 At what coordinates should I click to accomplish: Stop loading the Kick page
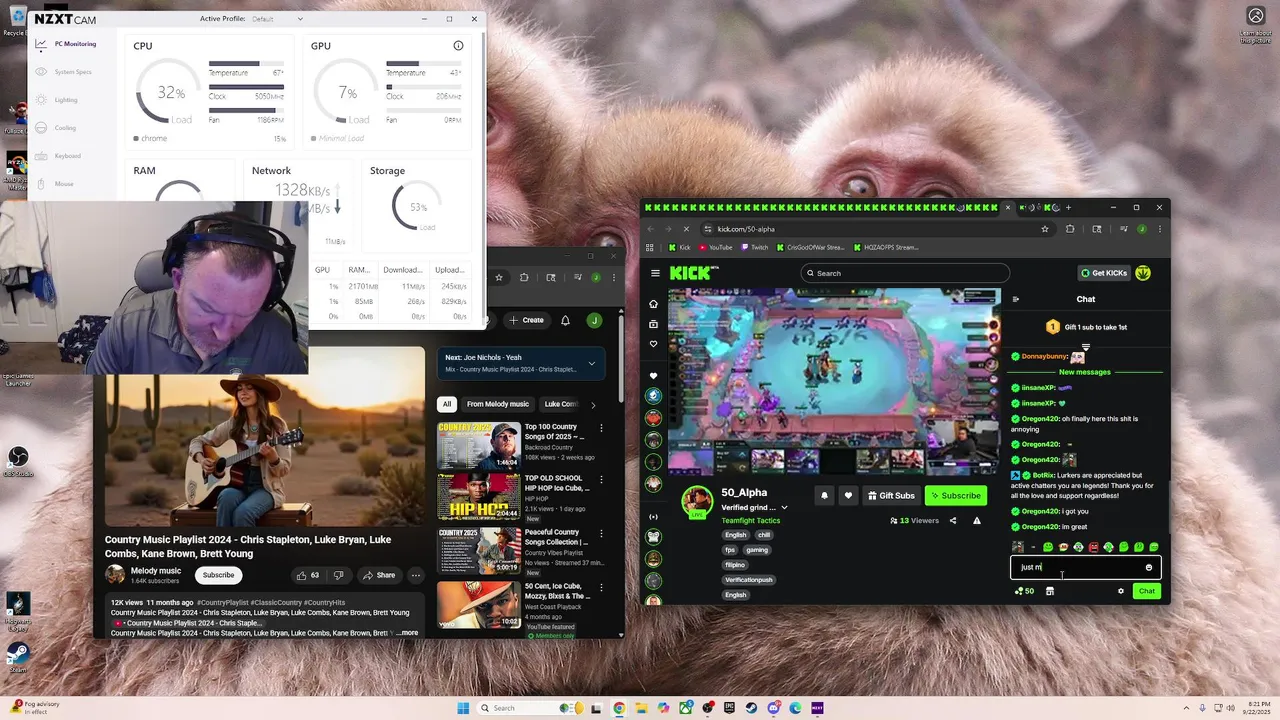pyautogui.click(x=687, y=229)
